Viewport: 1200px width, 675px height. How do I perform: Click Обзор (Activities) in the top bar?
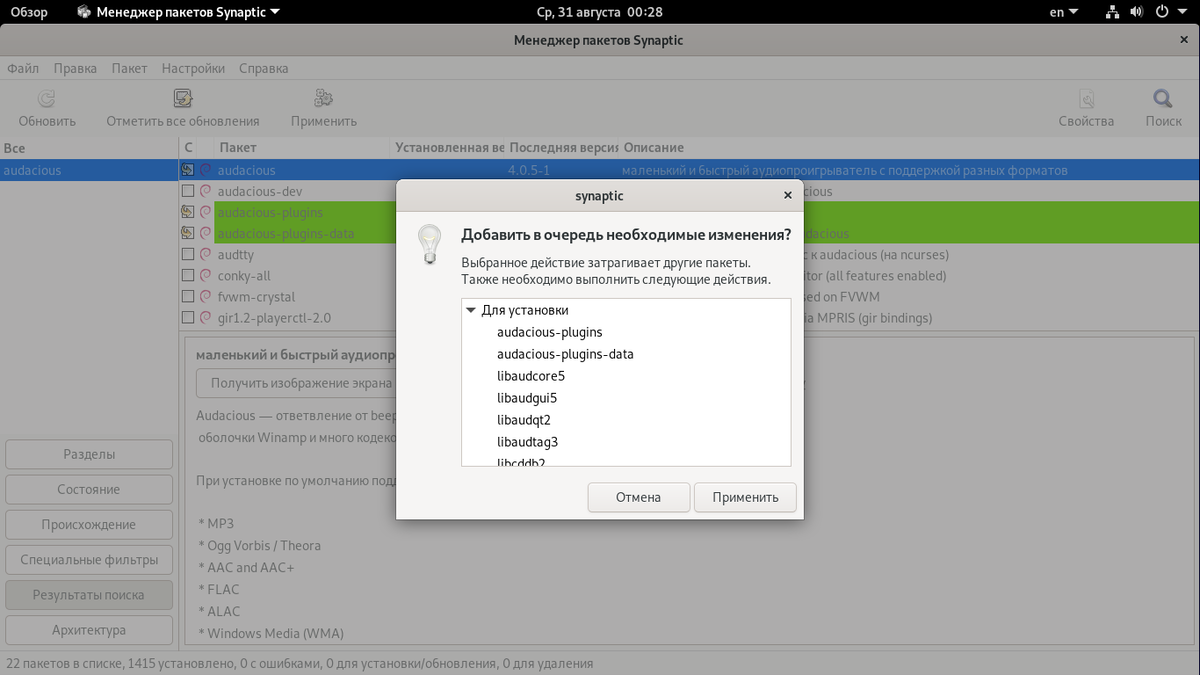coord(29,12)
